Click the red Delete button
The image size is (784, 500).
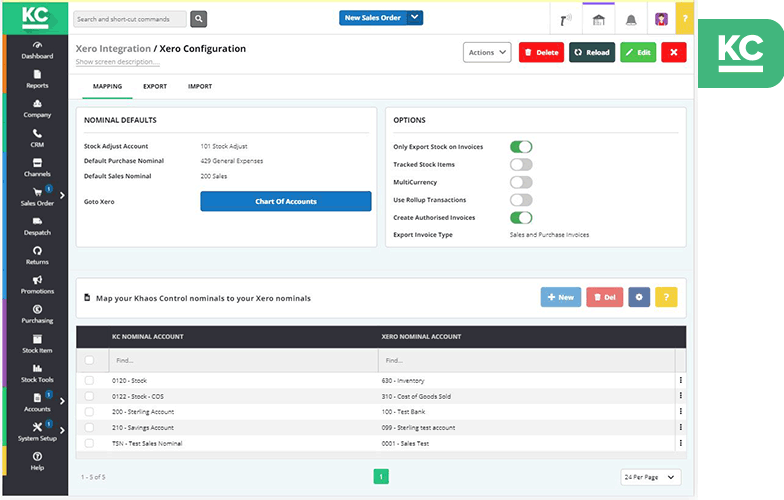click(x=542, y=52)
